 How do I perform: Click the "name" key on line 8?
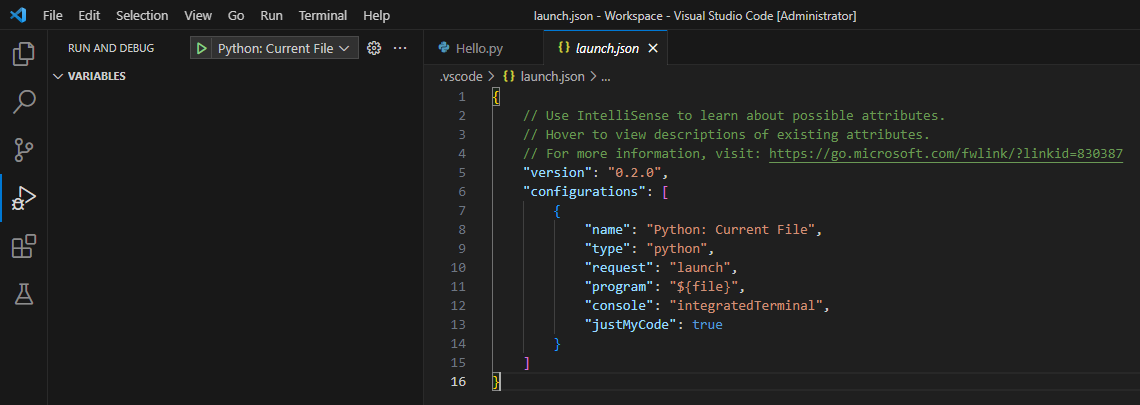point(608,230)
